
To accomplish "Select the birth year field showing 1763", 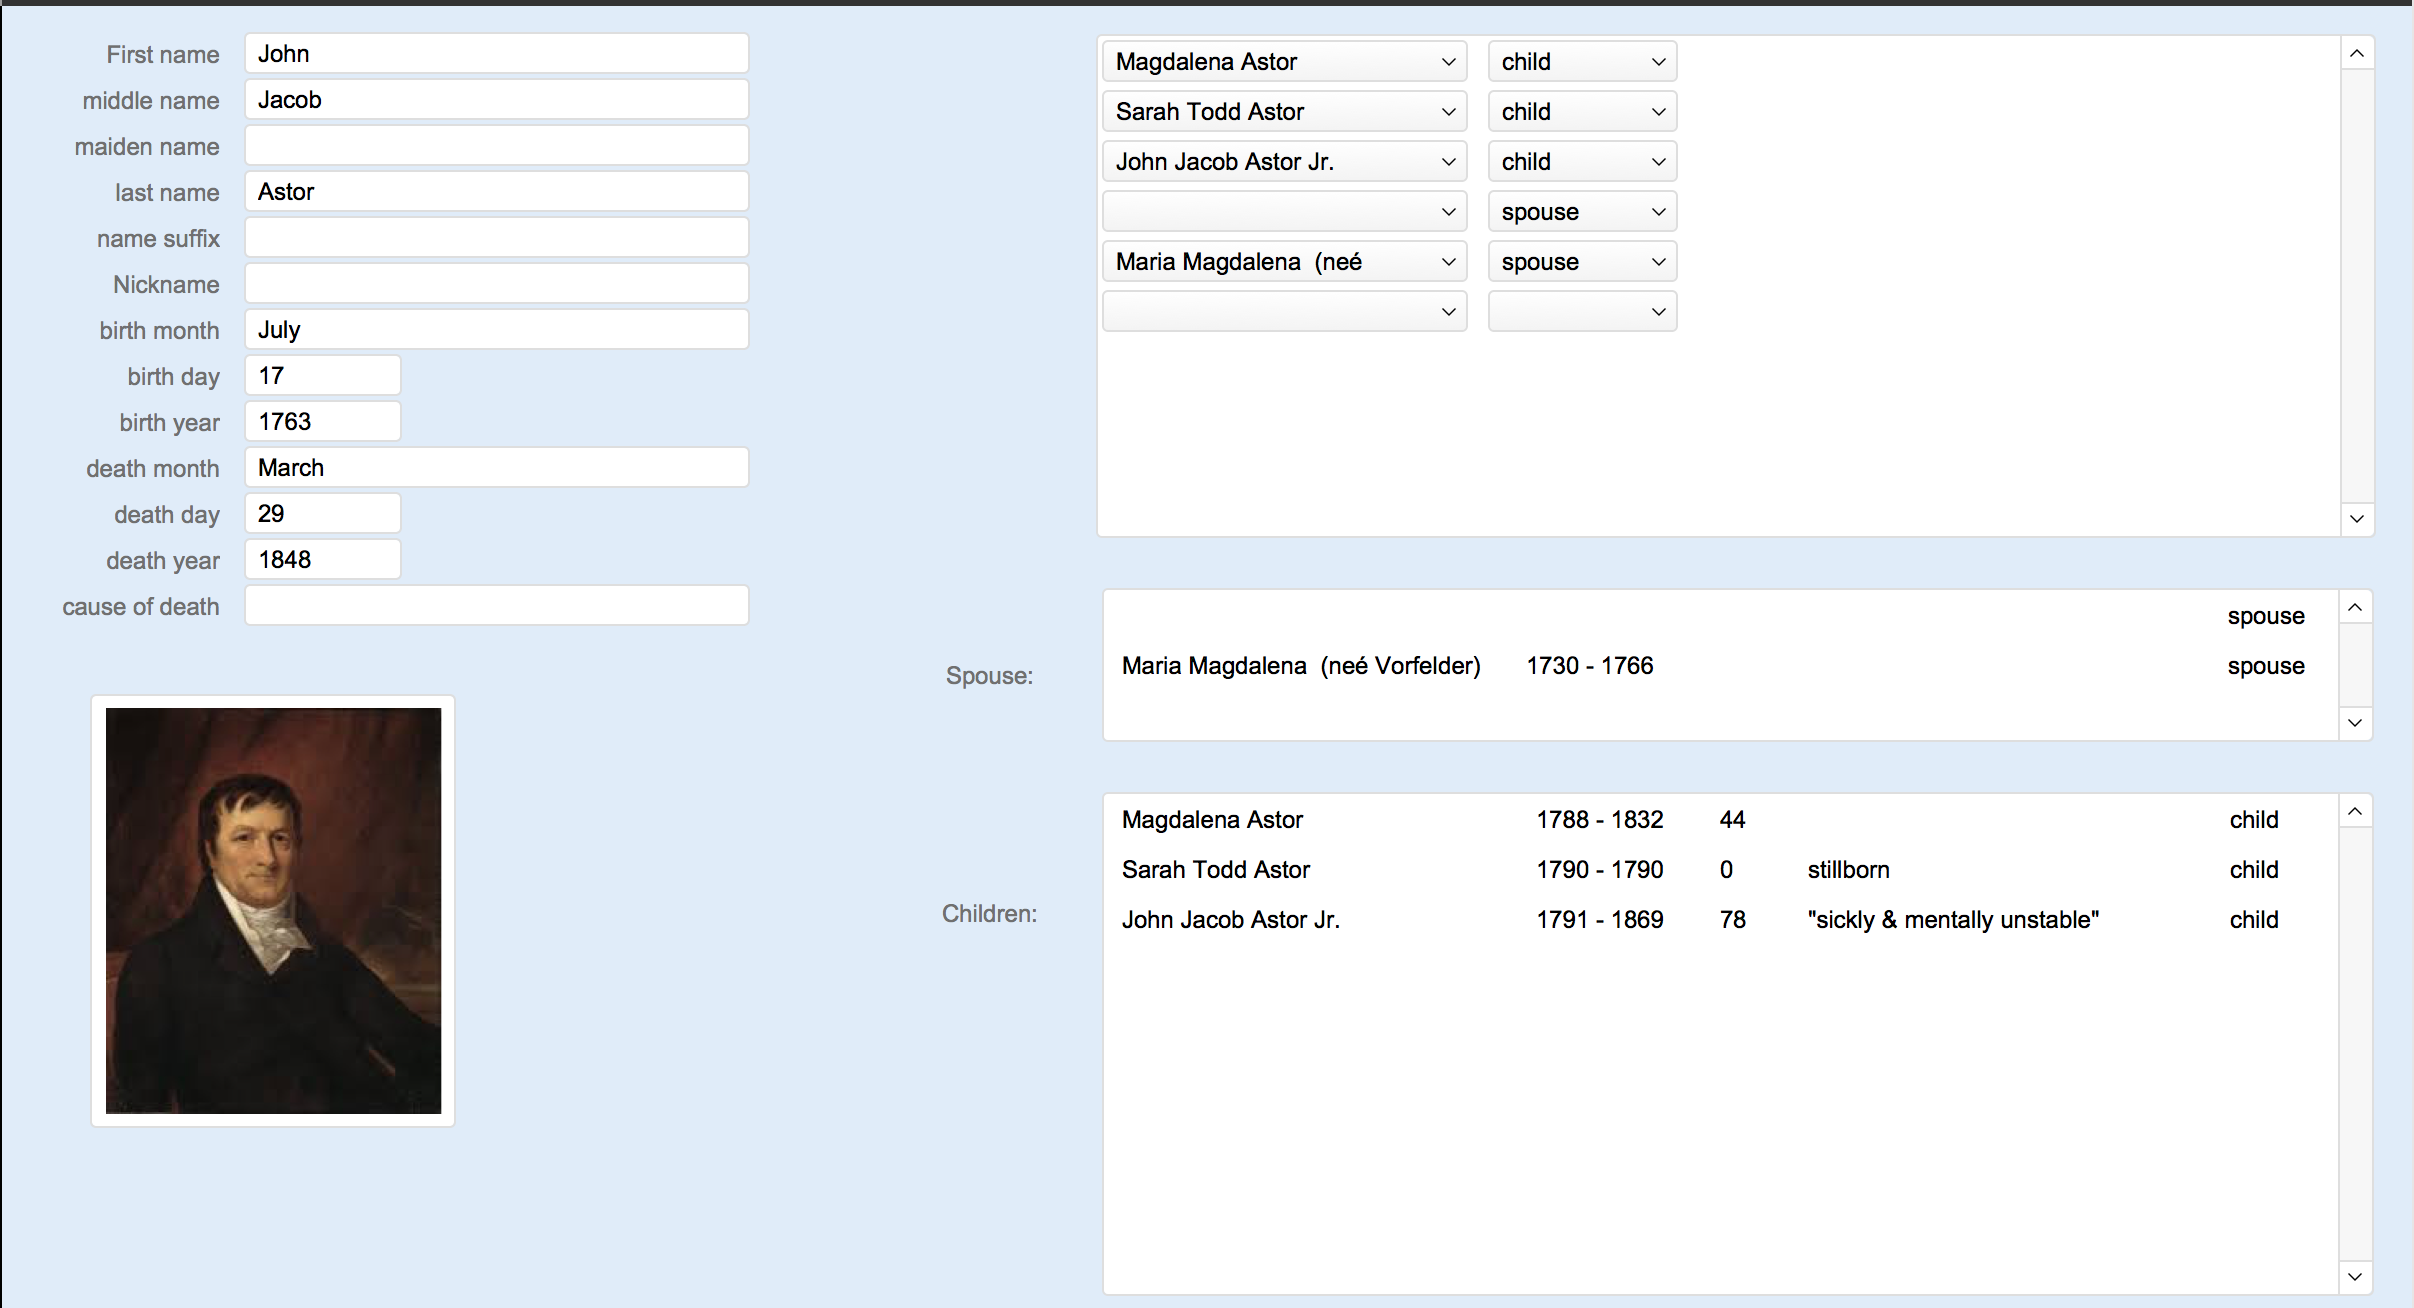I will point(322,422).
